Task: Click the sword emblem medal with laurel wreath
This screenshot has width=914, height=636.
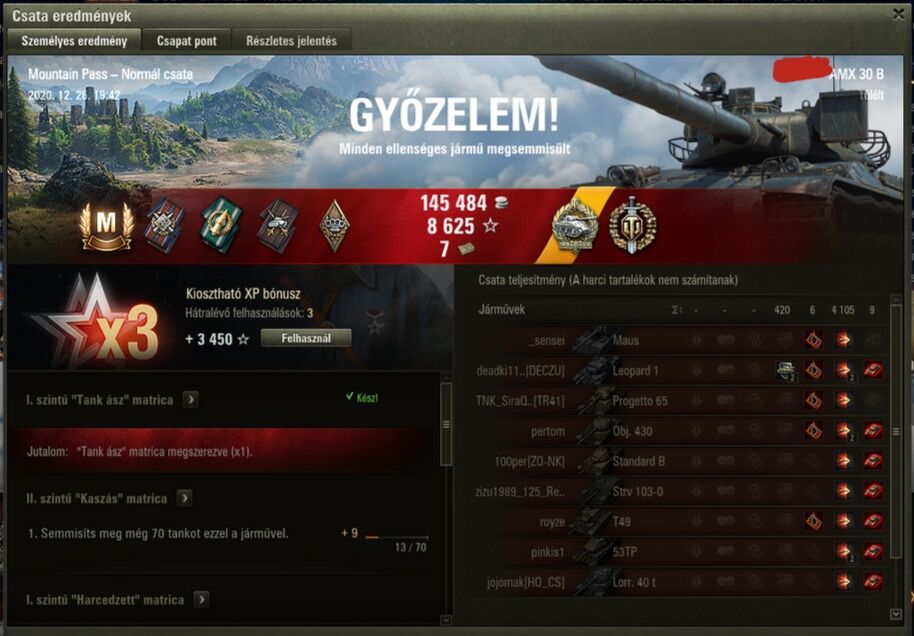Action: 632,225
